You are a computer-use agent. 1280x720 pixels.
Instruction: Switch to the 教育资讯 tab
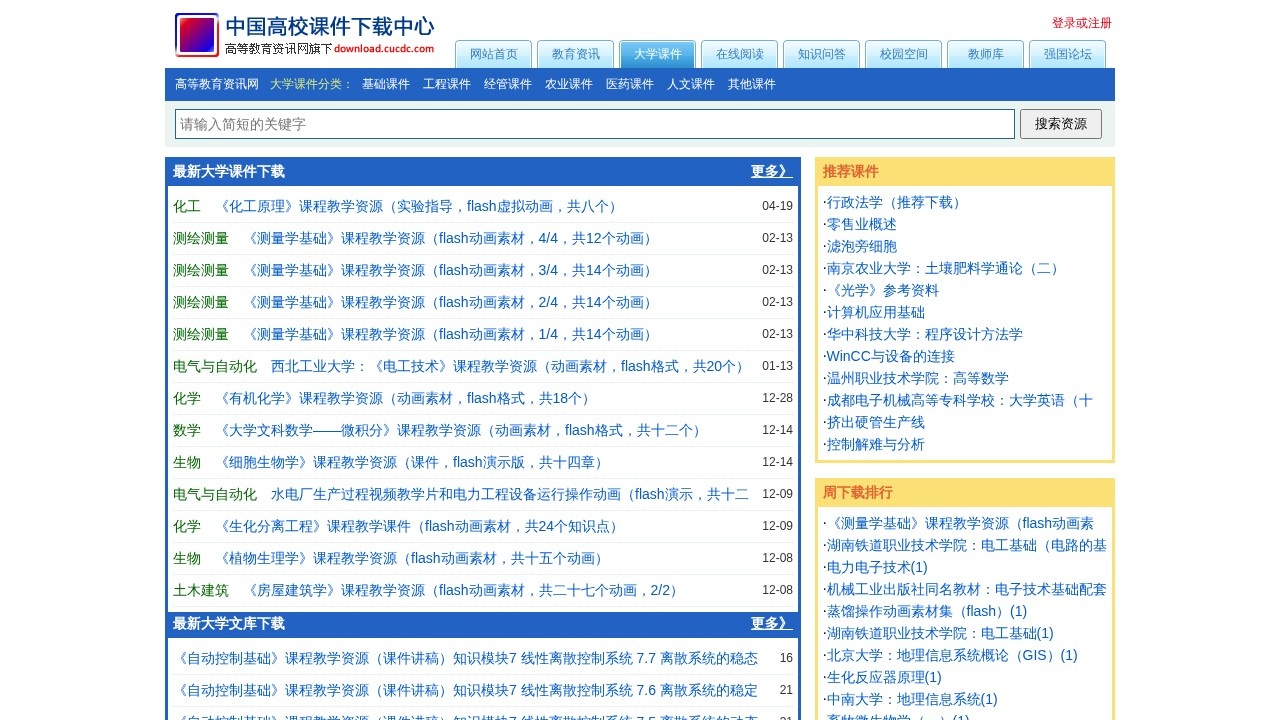coord(576,54)
